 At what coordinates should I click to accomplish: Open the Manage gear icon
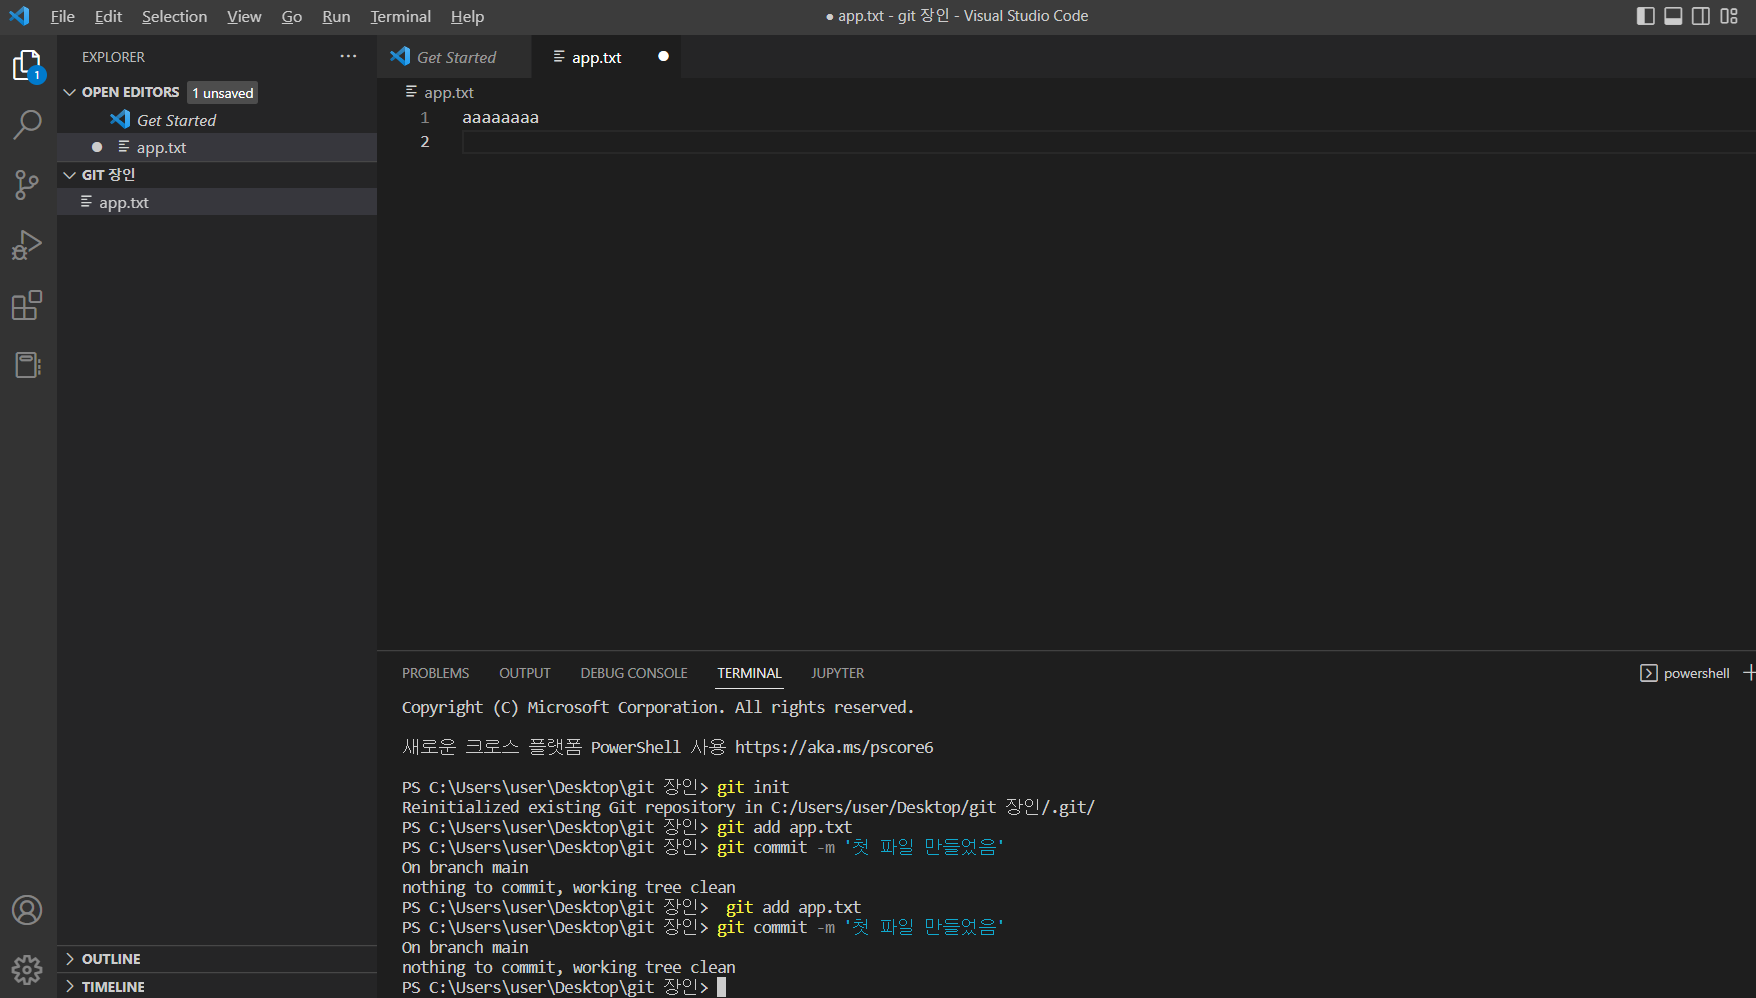point(27,969)
